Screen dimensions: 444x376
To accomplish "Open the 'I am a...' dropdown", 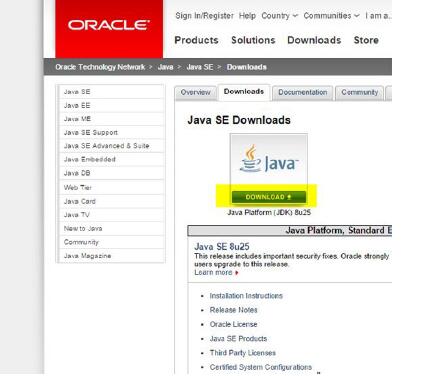I will click(378, 16).
